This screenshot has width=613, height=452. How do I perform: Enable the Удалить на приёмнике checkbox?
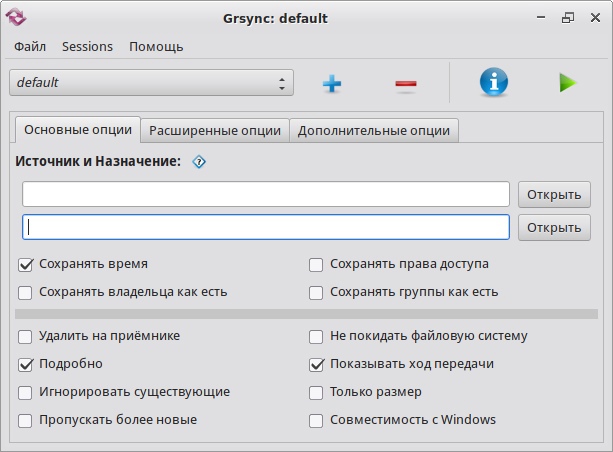click(x=26, y=336)
